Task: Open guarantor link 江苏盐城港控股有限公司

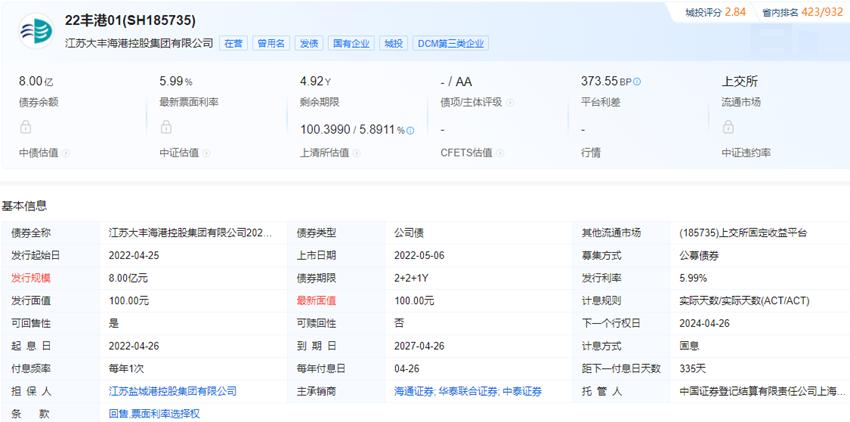Action: coord(172,391)
